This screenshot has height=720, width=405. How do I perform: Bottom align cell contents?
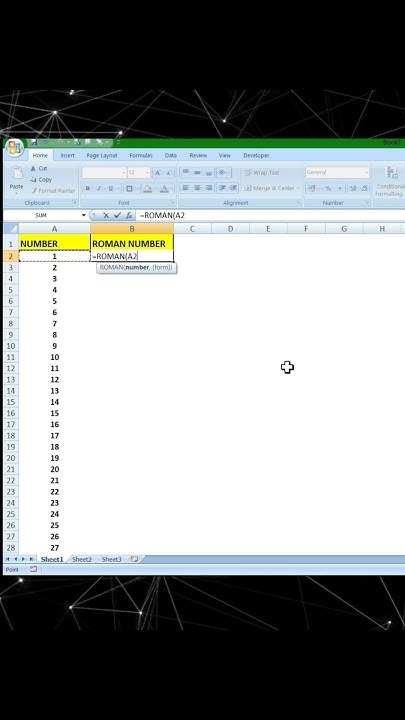pyautogui.click(x=208, y=173)
